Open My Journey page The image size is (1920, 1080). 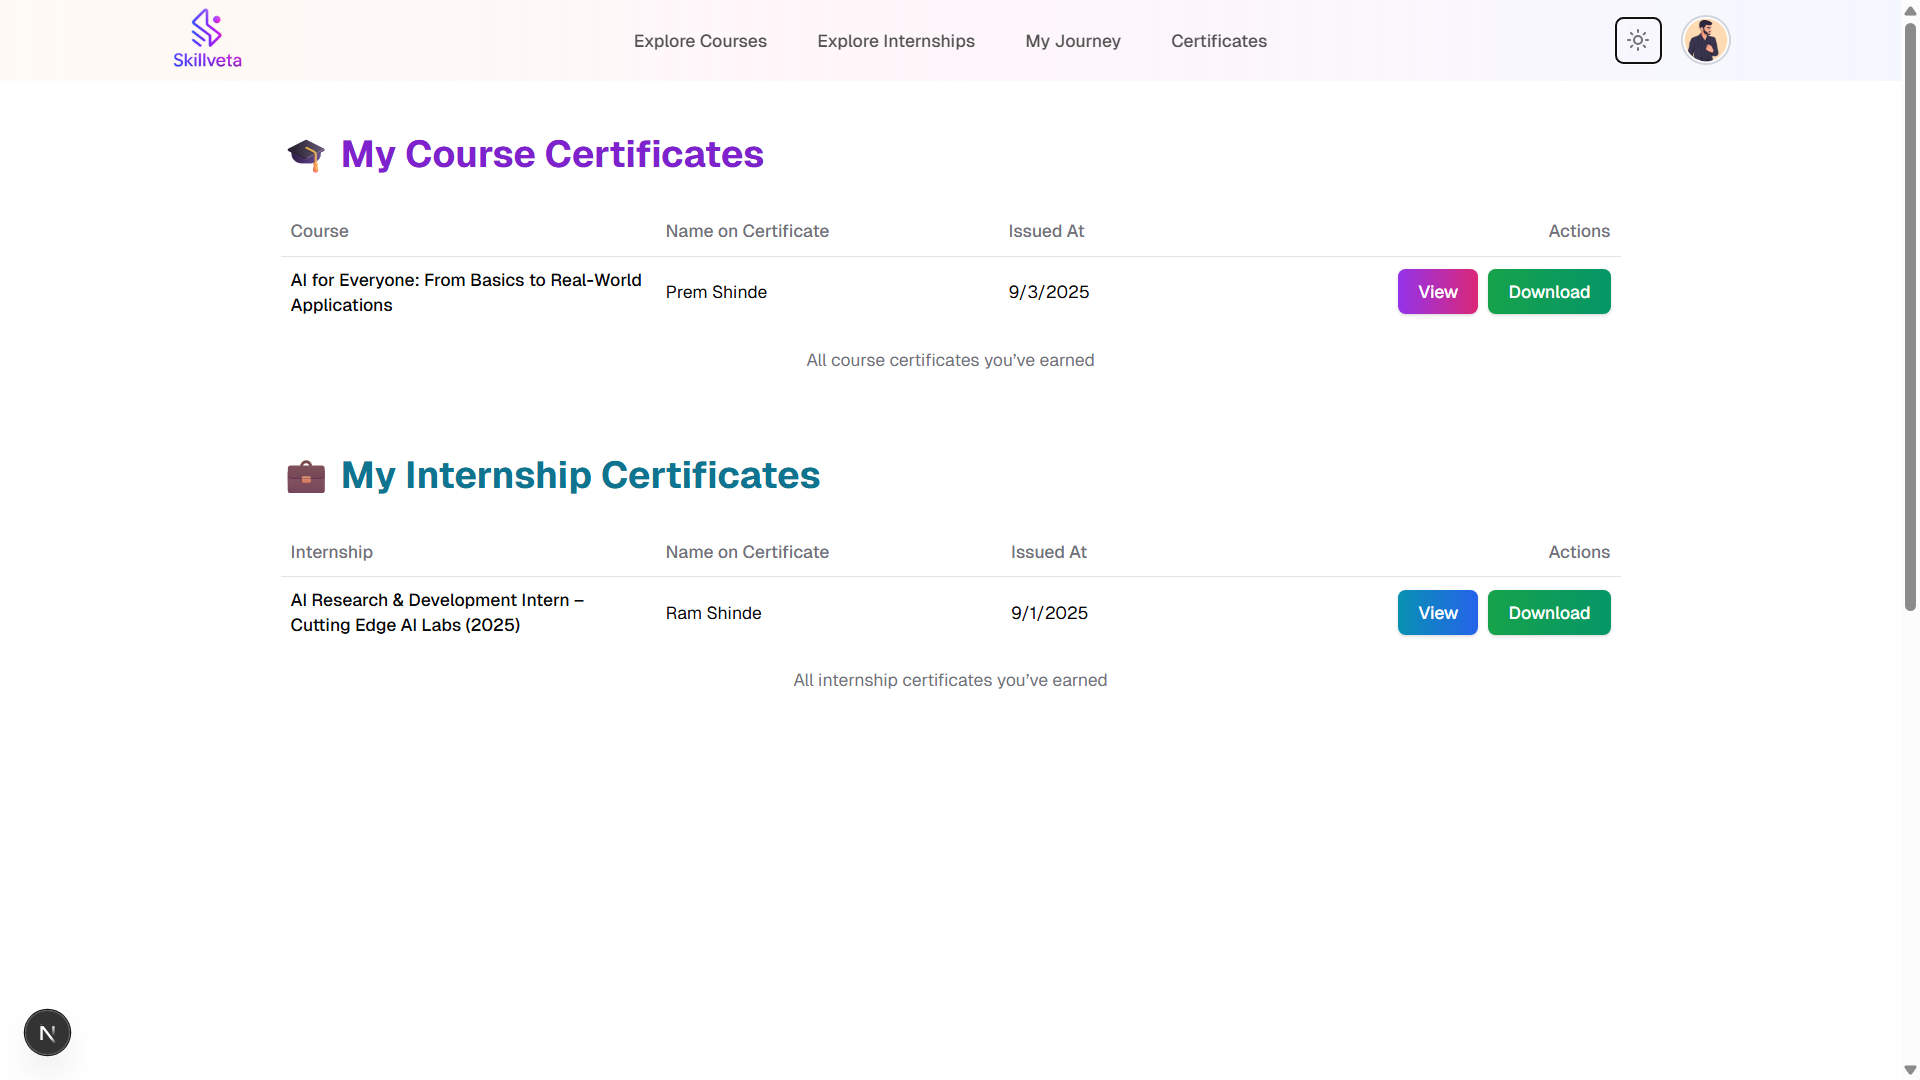click(x=1073, y=41)
